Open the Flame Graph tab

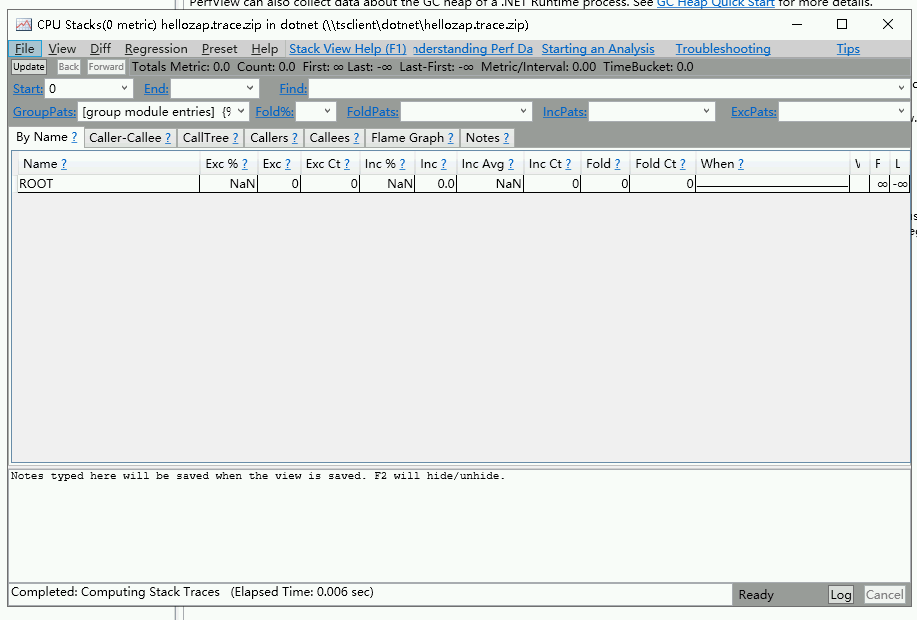pyautogui.click(x=412, y=137)
